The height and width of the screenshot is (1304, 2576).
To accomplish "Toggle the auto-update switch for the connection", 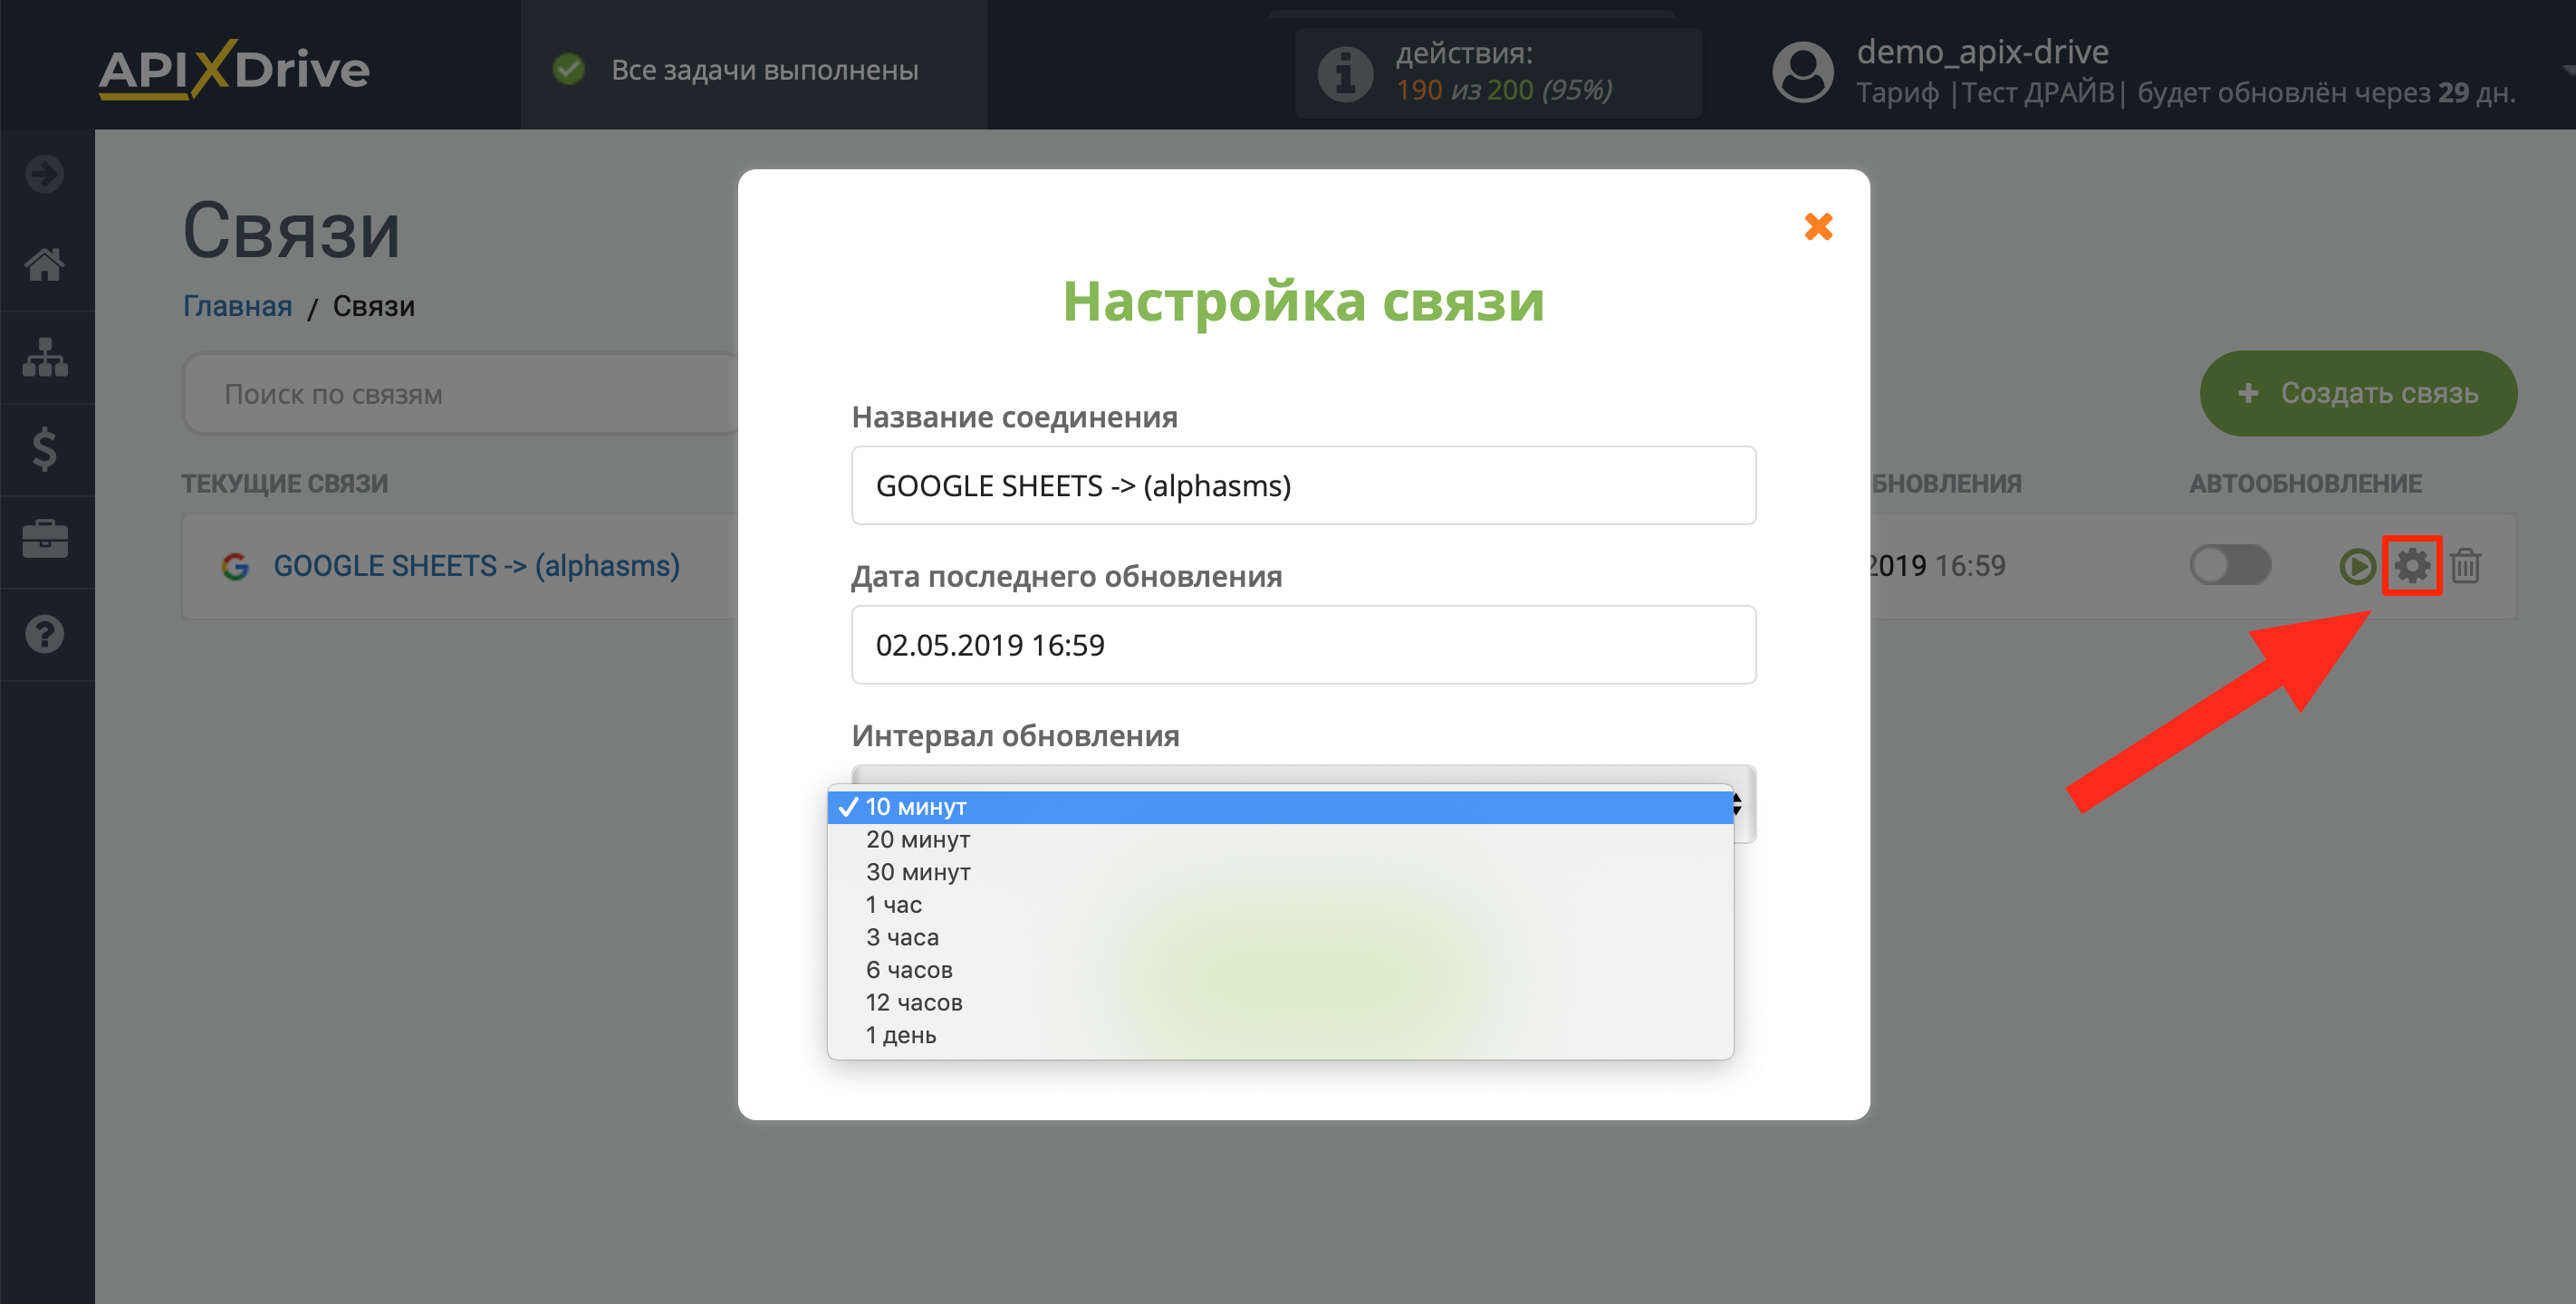I will [x=2230, y=566].
